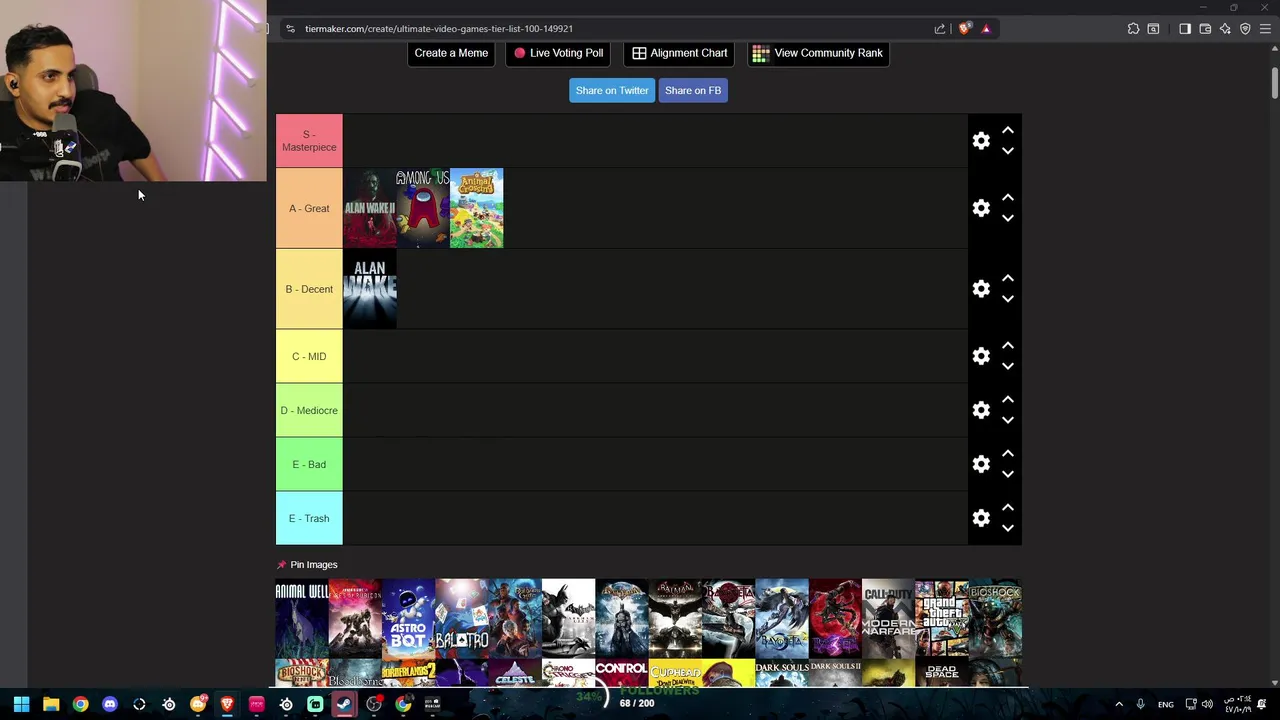Move S - Masterpiece row up
The width and height of the screenshot is (1280, 720).
tap(1008, 131)
